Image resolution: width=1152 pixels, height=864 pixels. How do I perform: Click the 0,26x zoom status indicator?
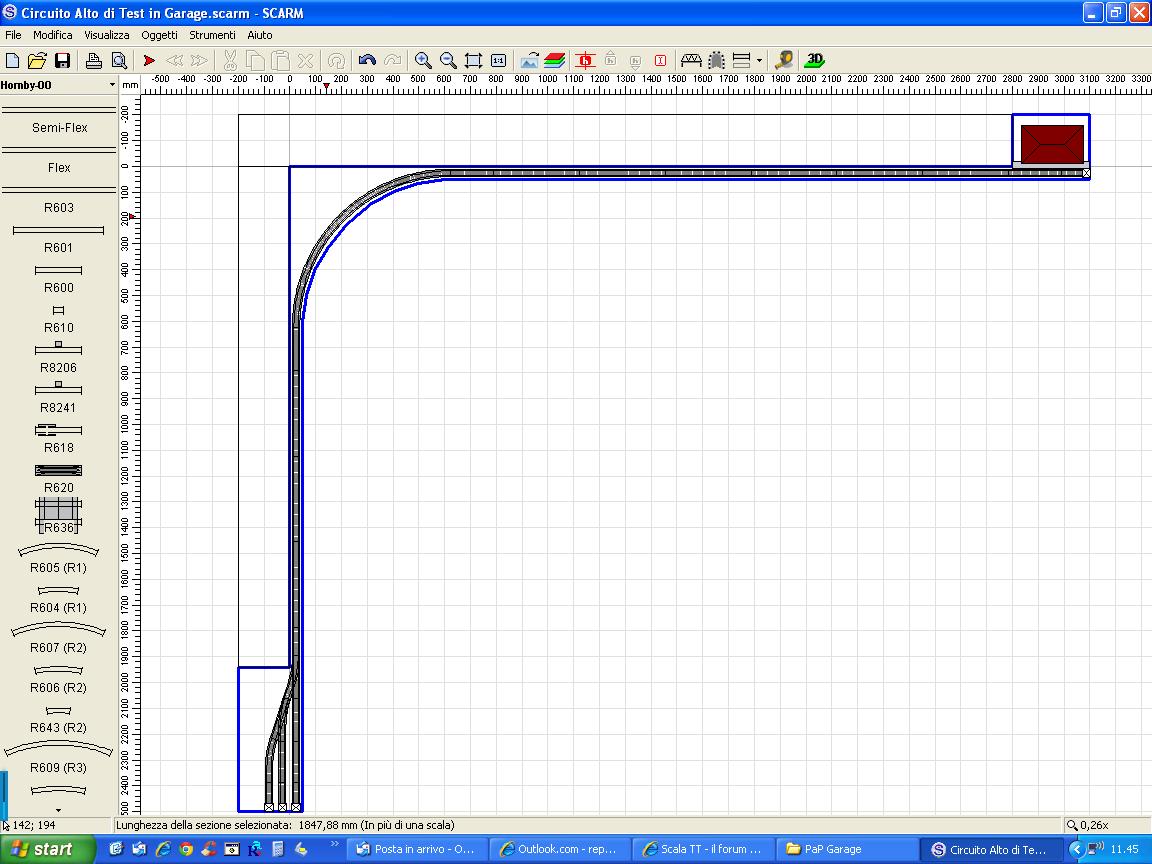tap(1087, 825)
